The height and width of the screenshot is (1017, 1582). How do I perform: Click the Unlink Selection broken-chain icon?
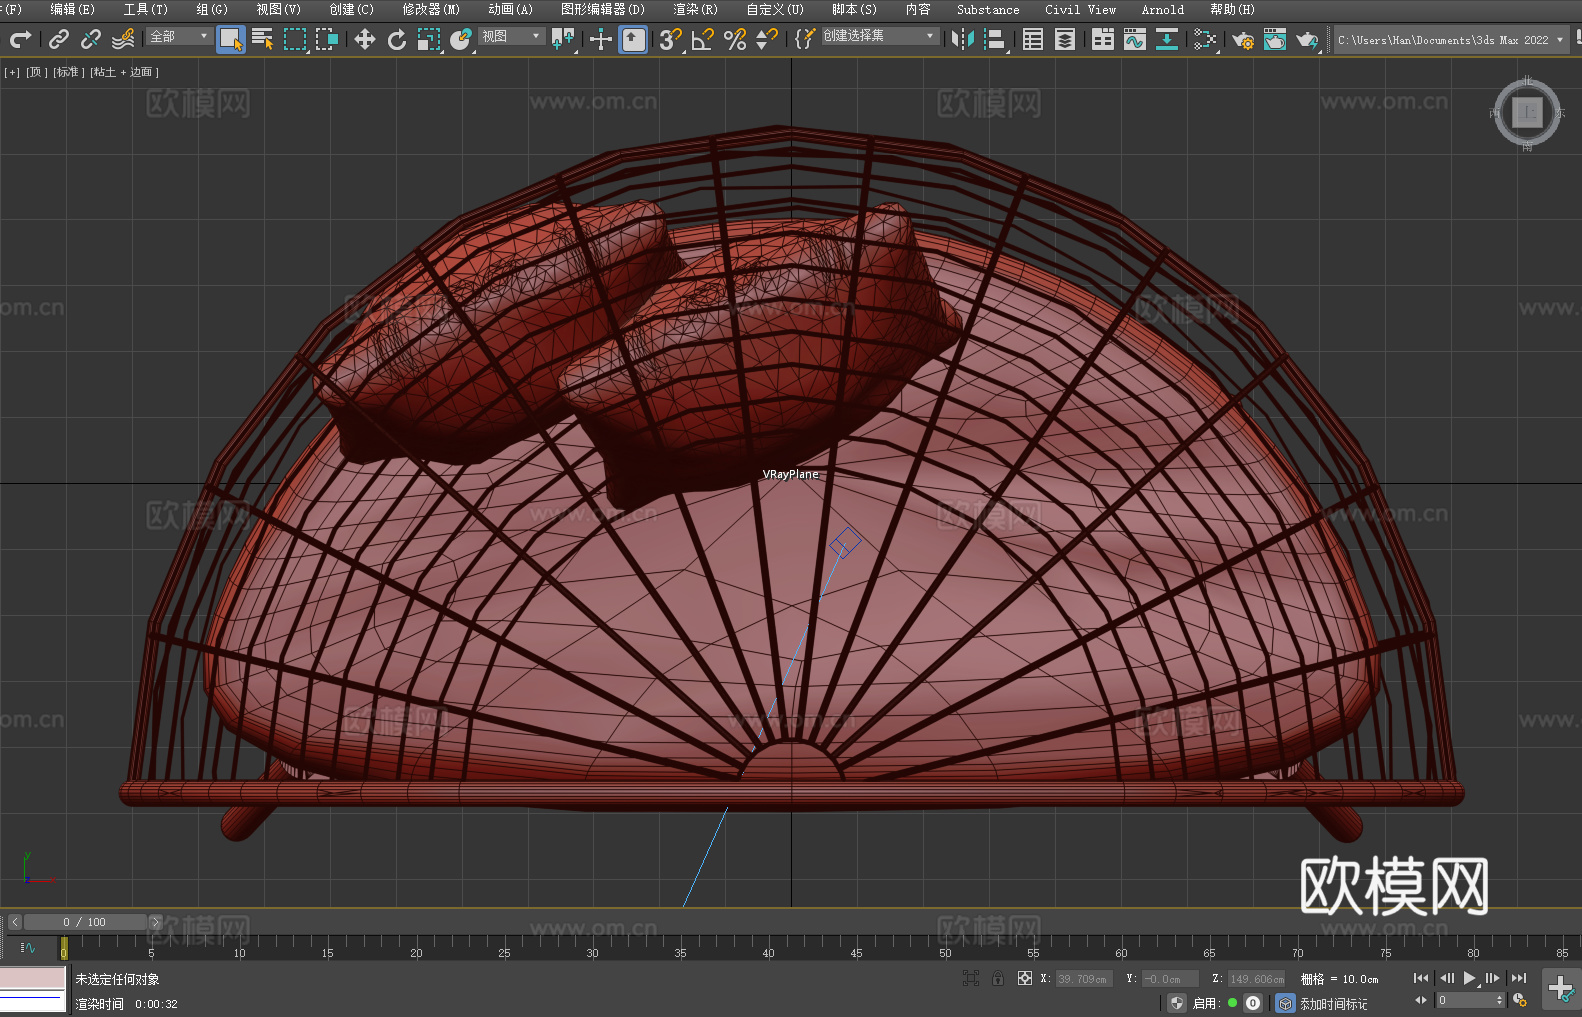click(91, 39)
